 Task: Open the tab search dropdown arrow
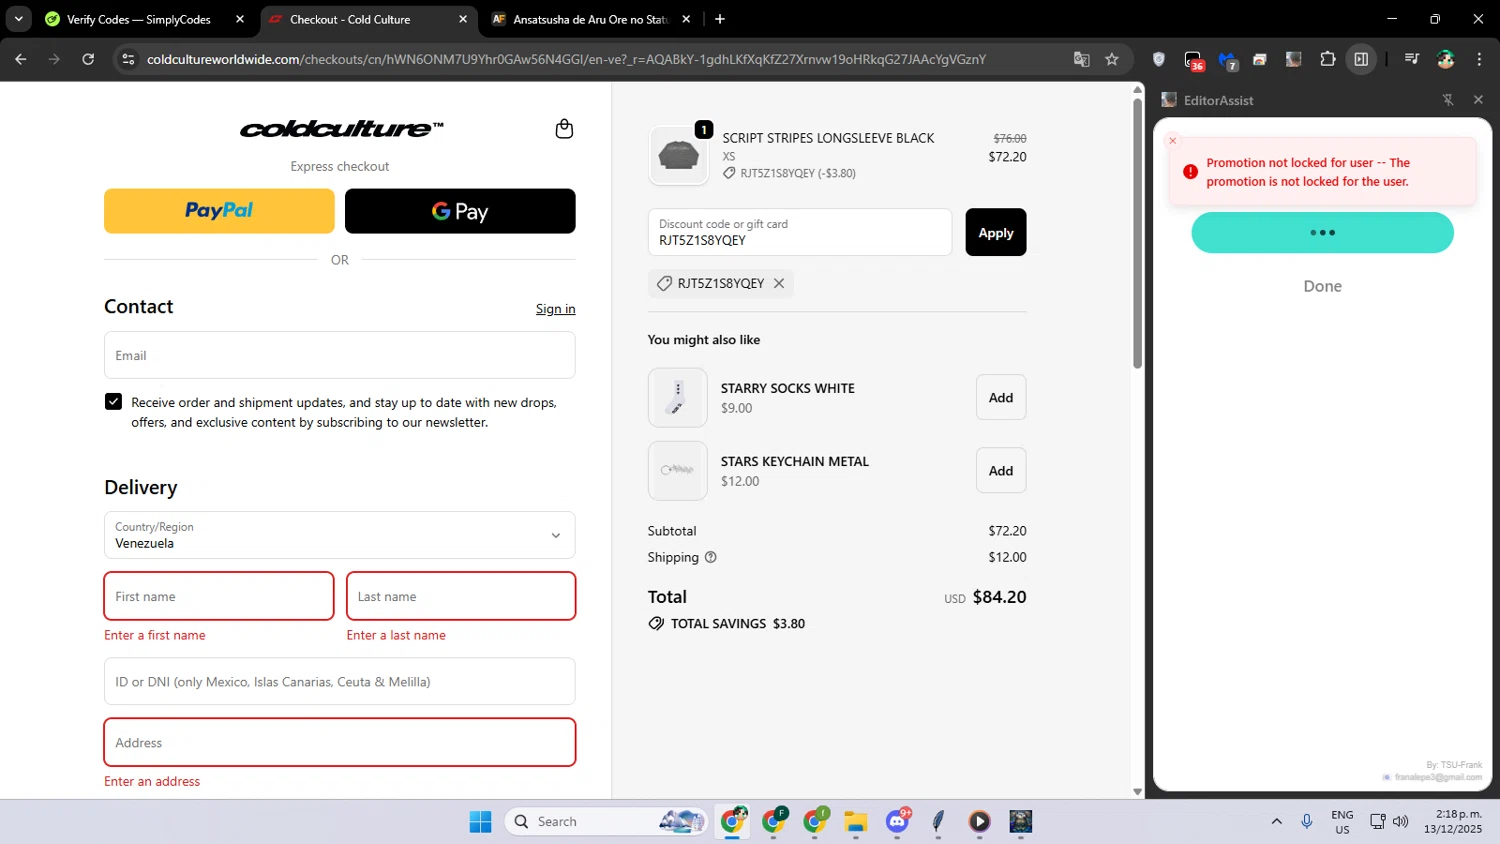point(18,19)
